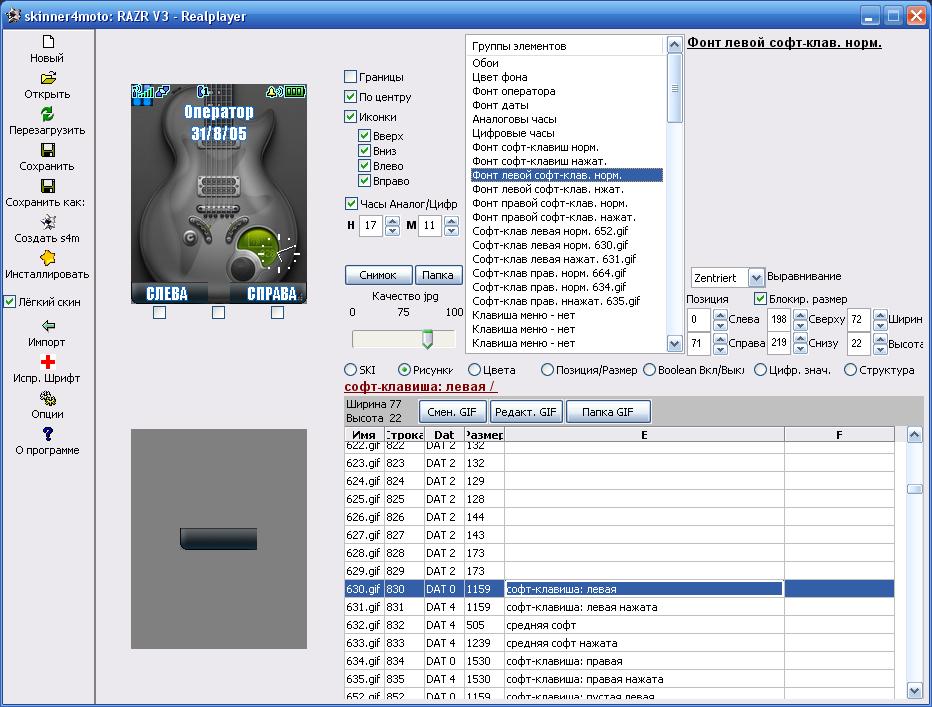Increase the hours H stepper value
This screenshot has height=707, width=932.
(392, 221)
